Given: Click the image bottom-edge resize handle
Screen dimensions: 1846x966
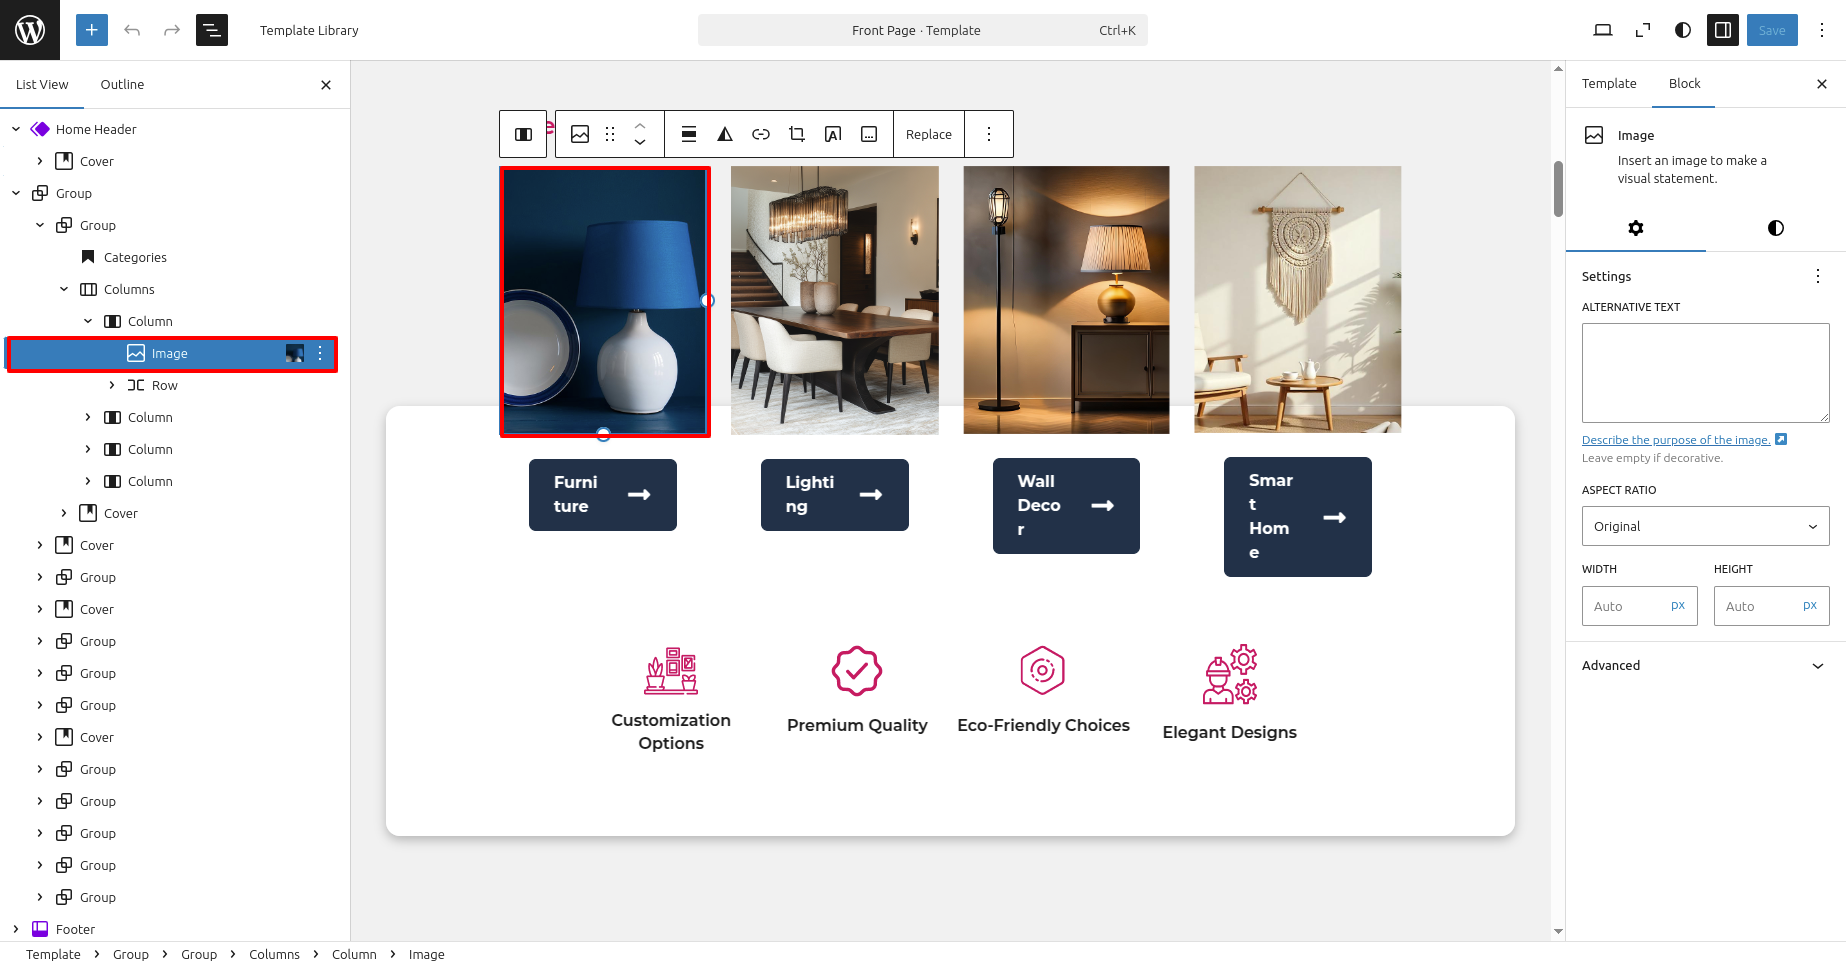Looking at the screenshot, I should pyautogui.click(x=603, y=434).
